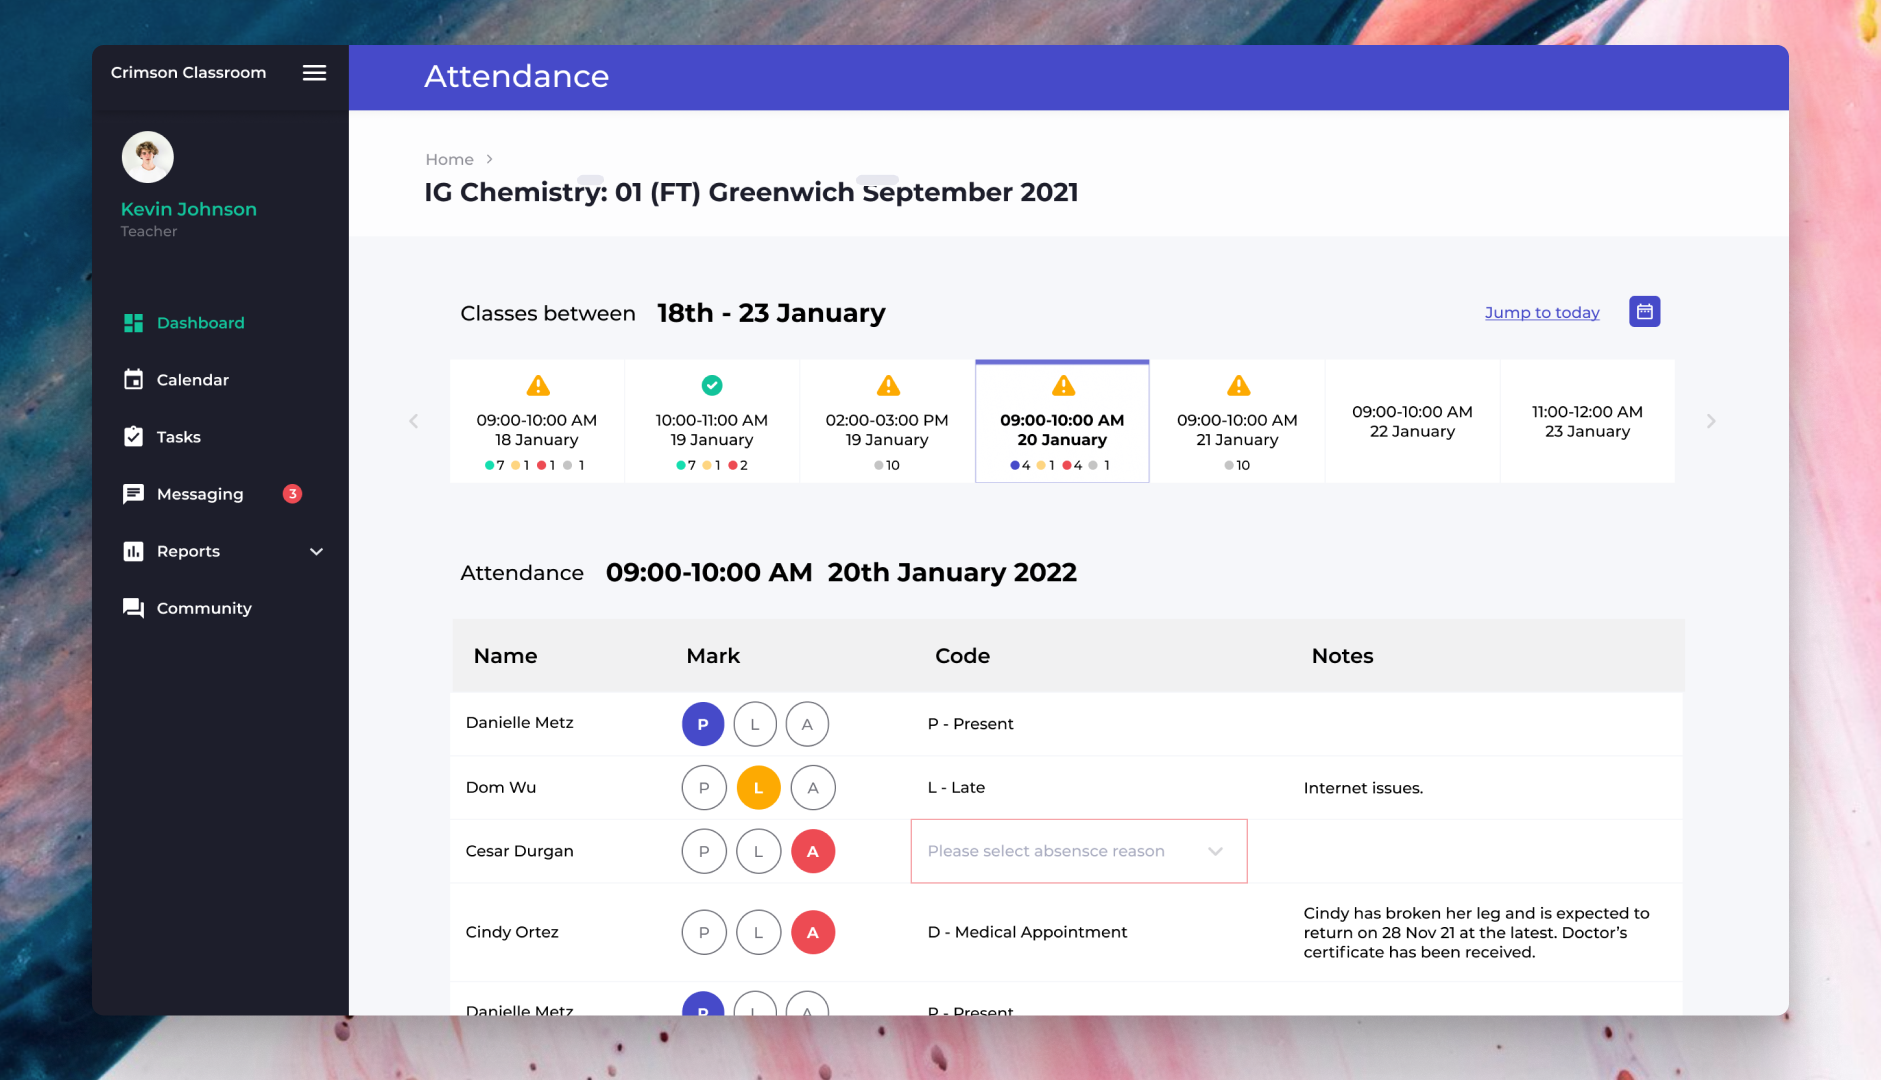Click the Dashboard grid icon

[133, 323]
